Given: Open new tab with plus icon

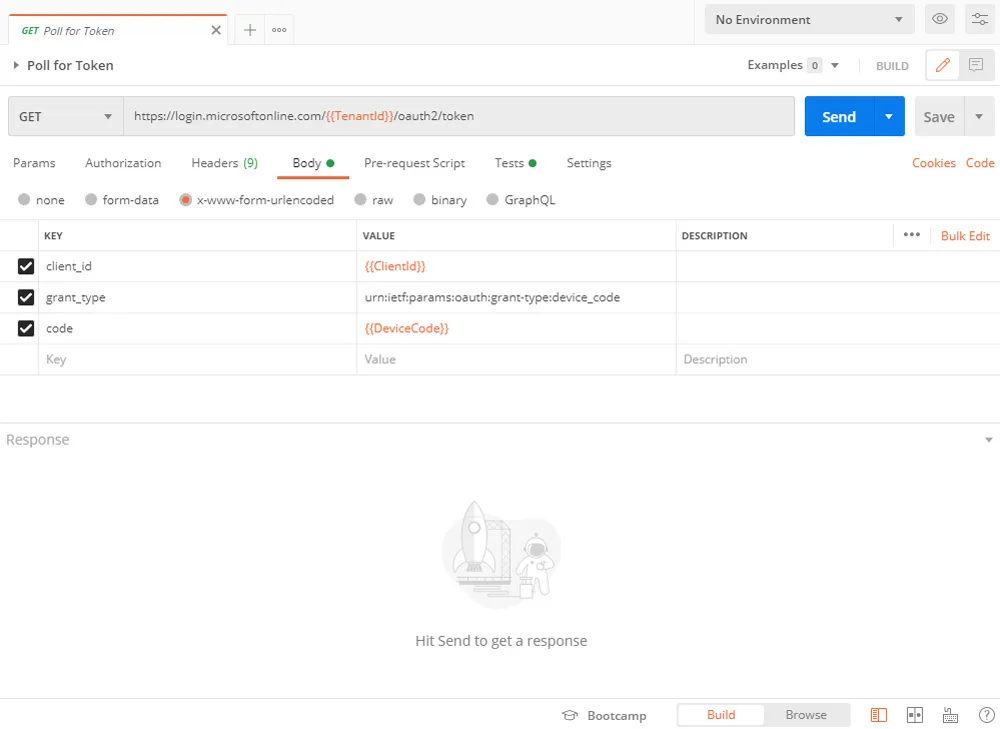Looking at the screenshot, I should (250, 30).
